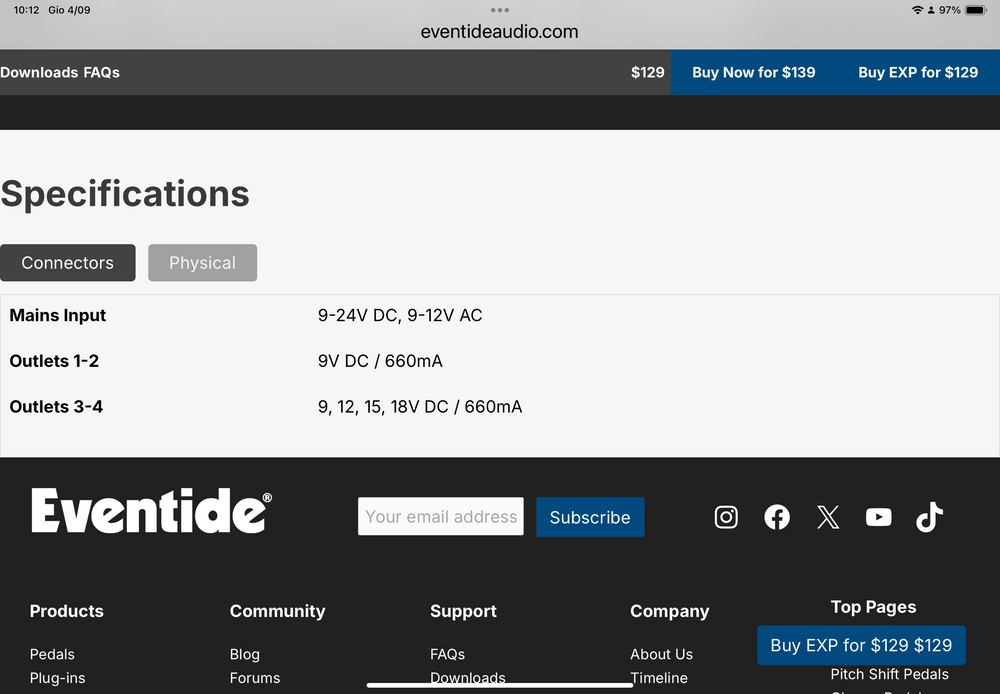Tap the Wi-Fi status icon
Screen dimensions: 1000x694
[917, 10]
